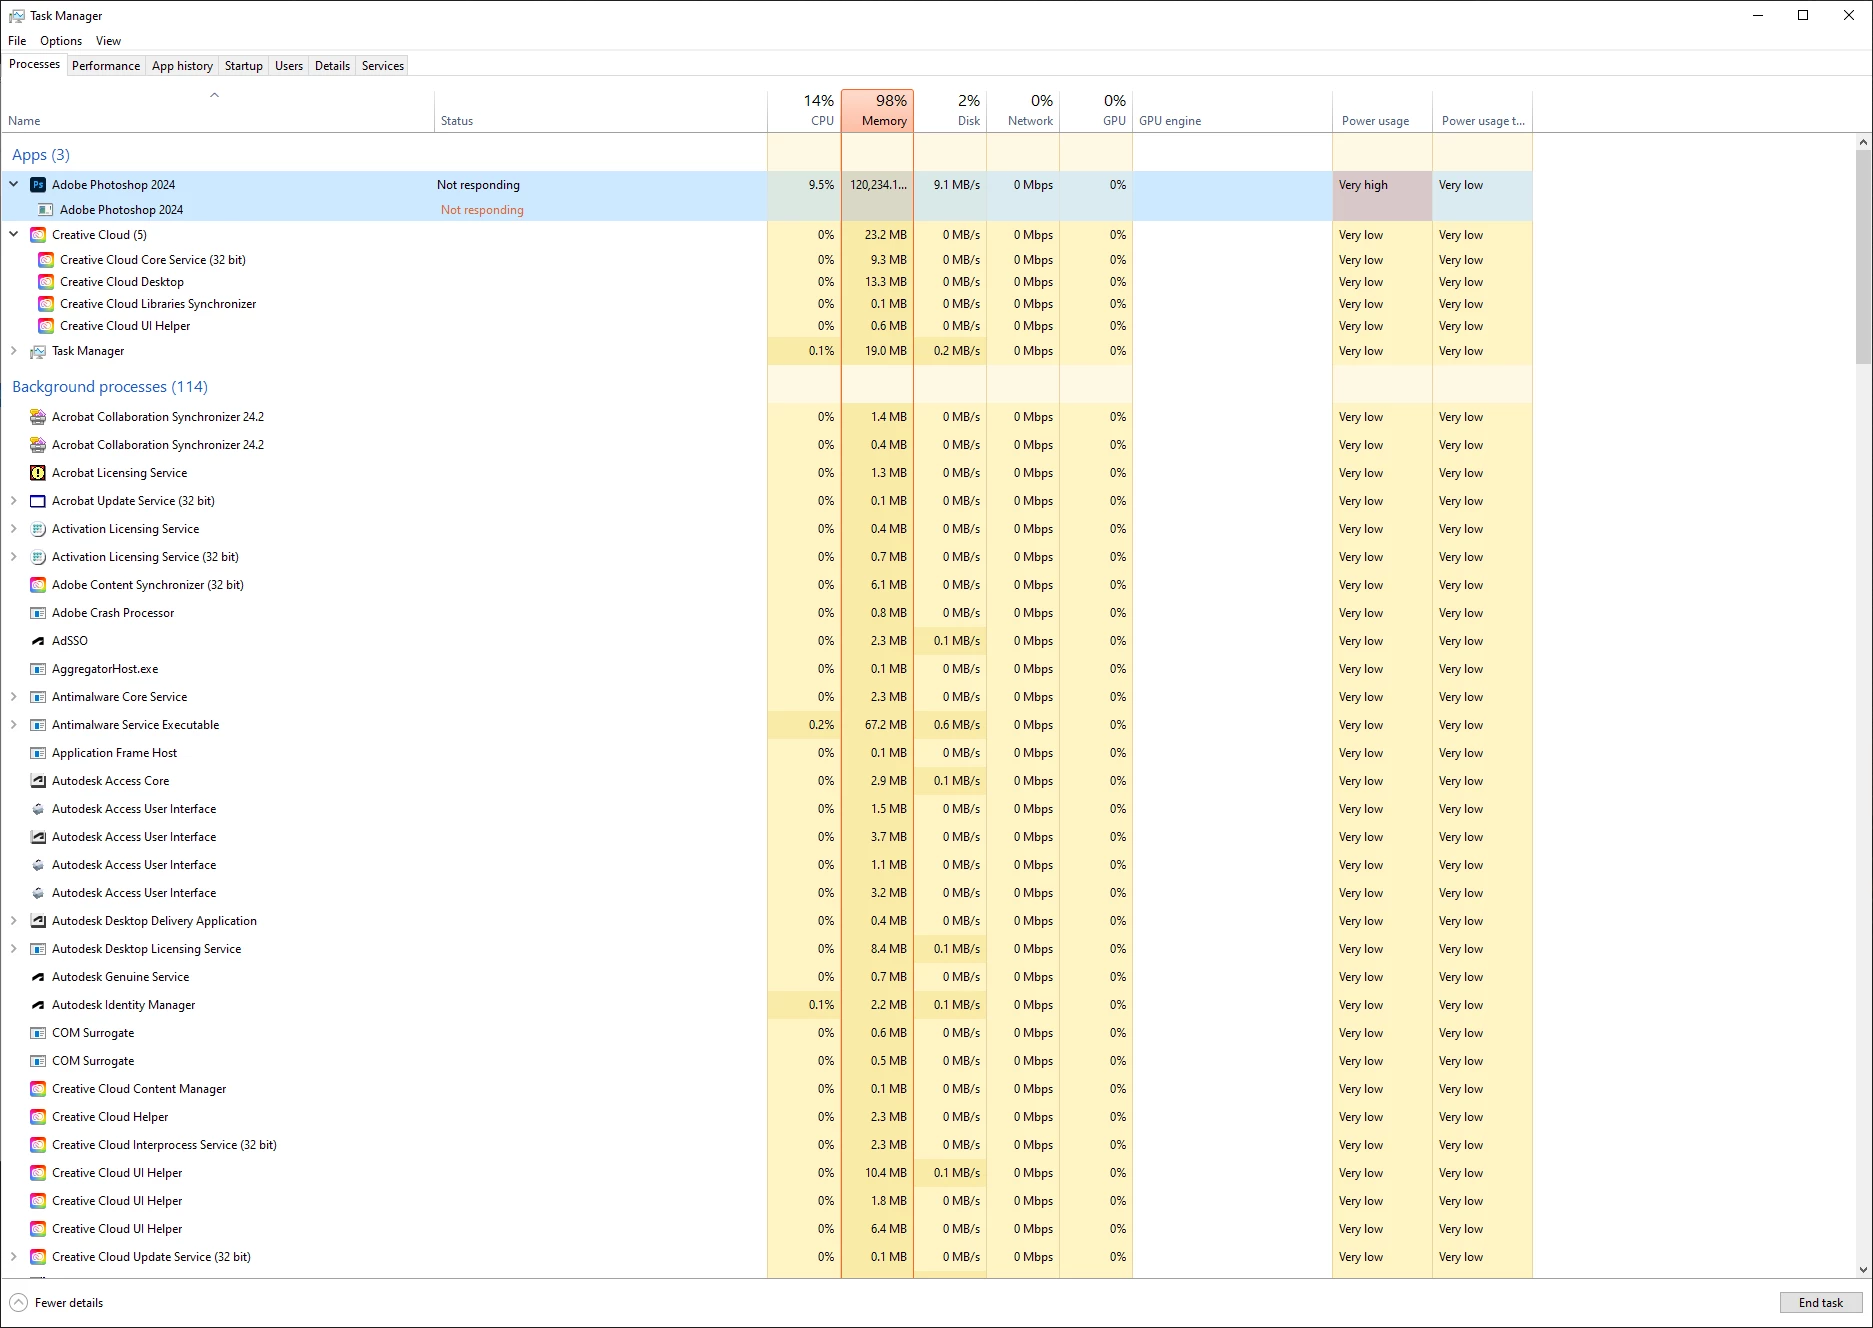The width and height of the screenshot is (1873, 1328).
Task: Switch to the Startup tab
Action: 243,66
